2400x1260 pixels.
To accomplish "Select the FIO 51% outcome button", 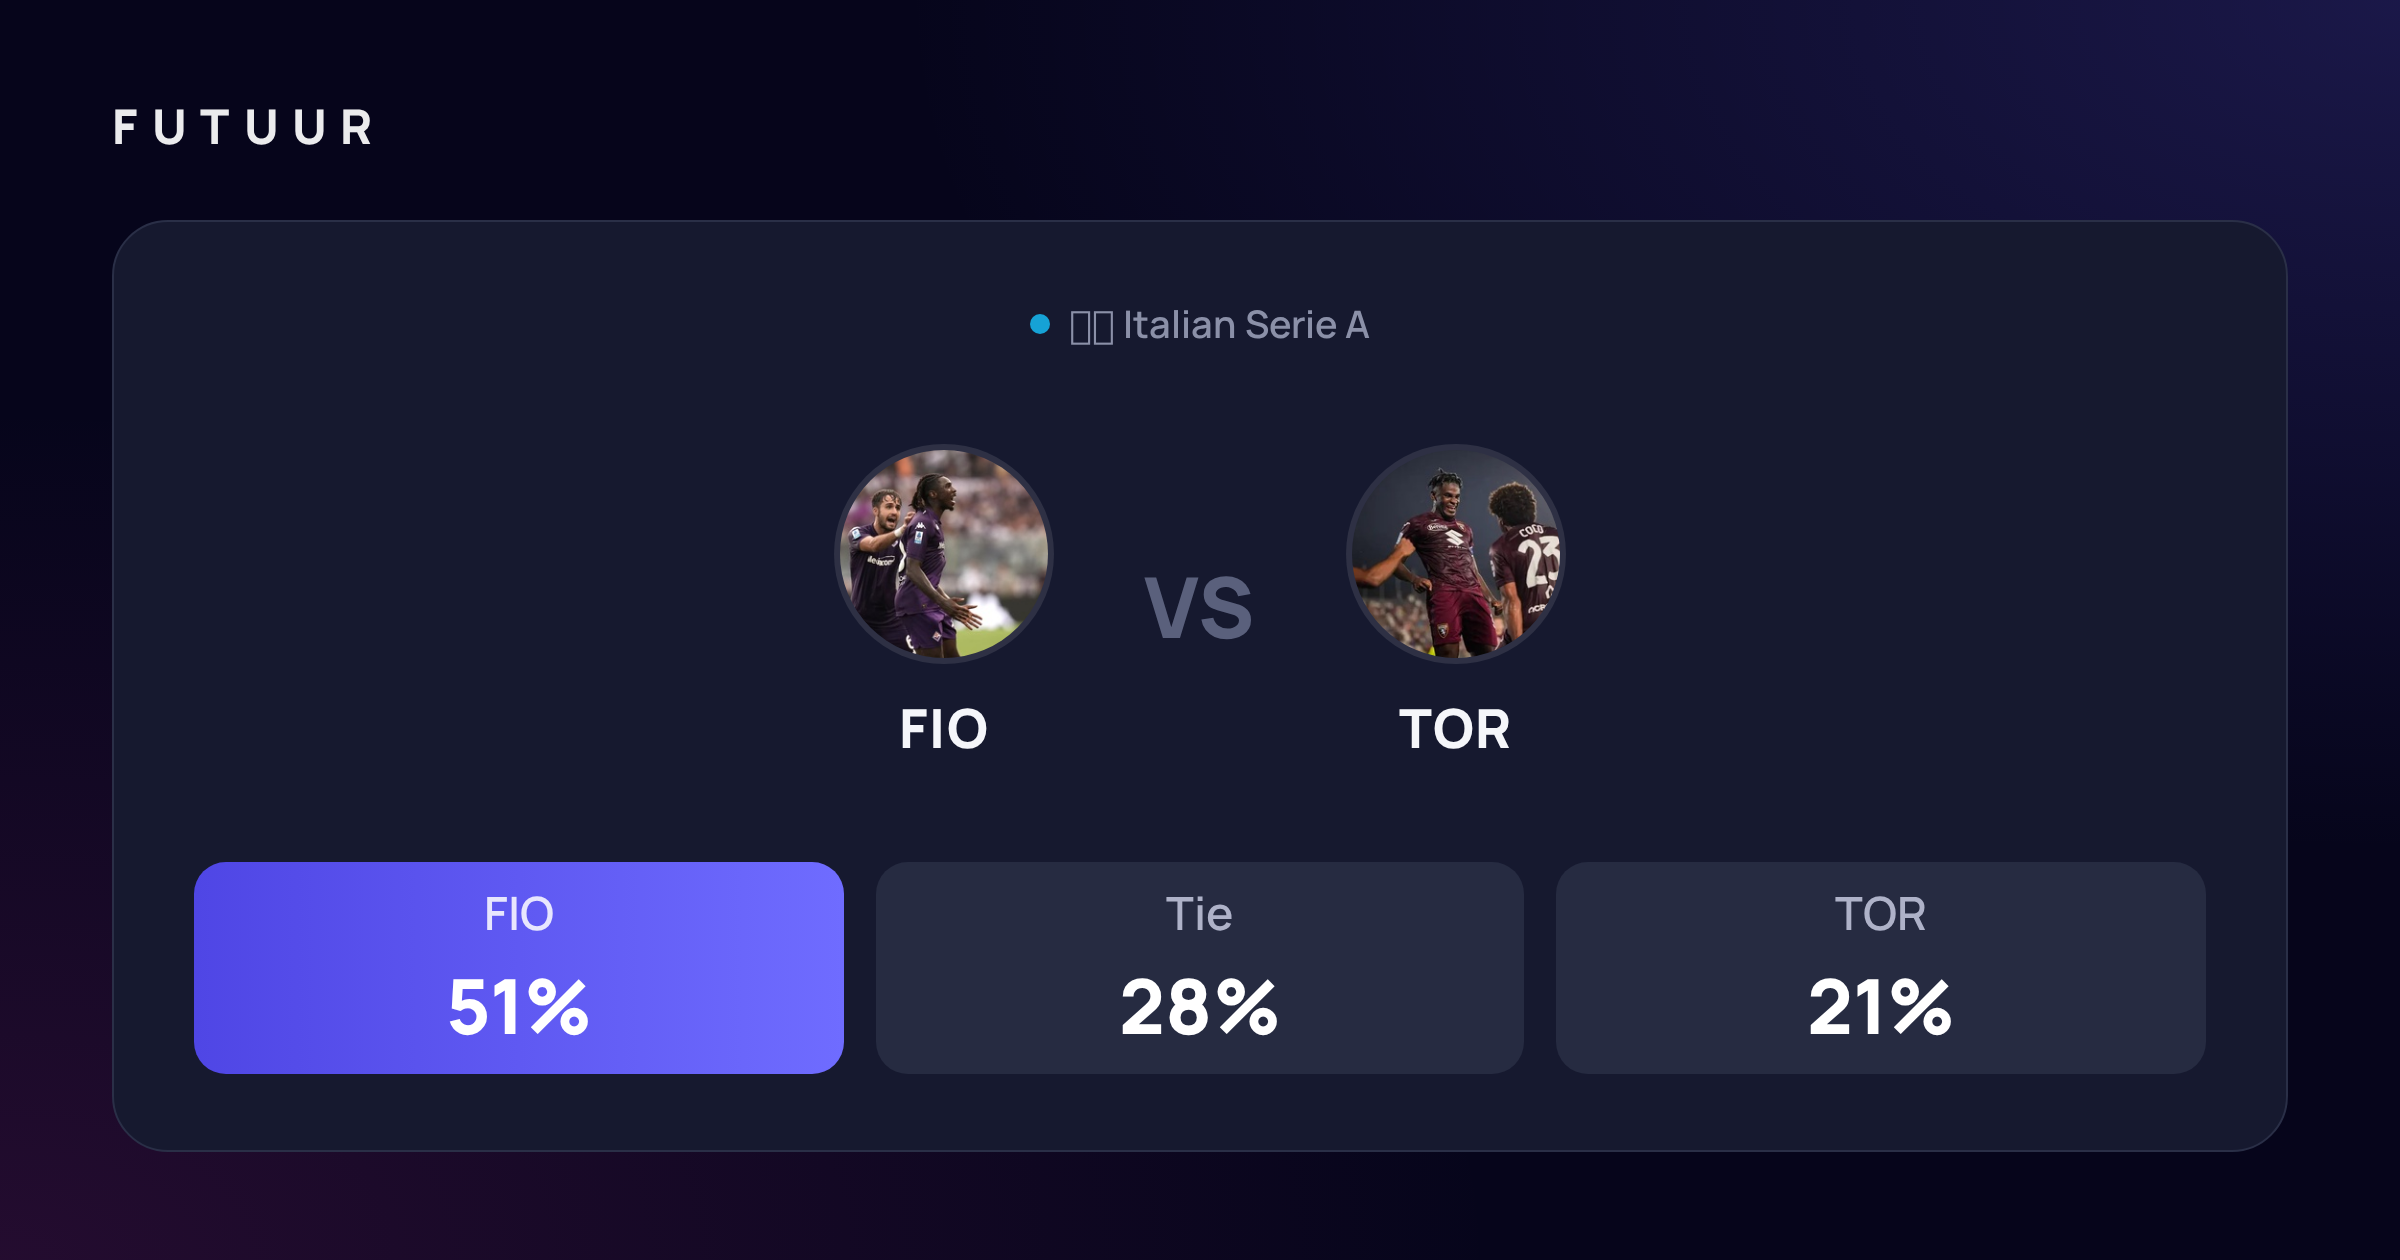I will coord(518,968).
